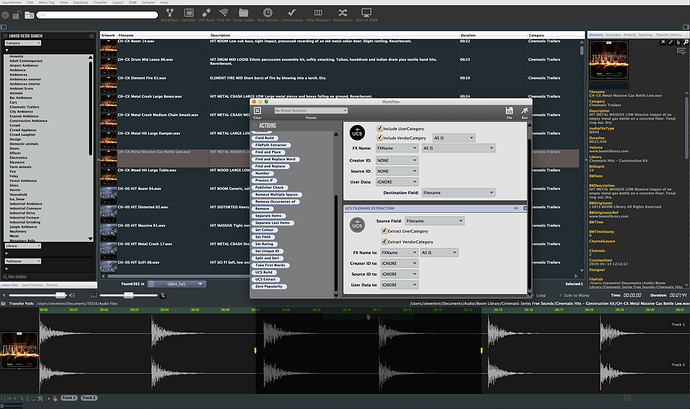
Task: Click the folder search icon next to the Find field
Action: 29,15
